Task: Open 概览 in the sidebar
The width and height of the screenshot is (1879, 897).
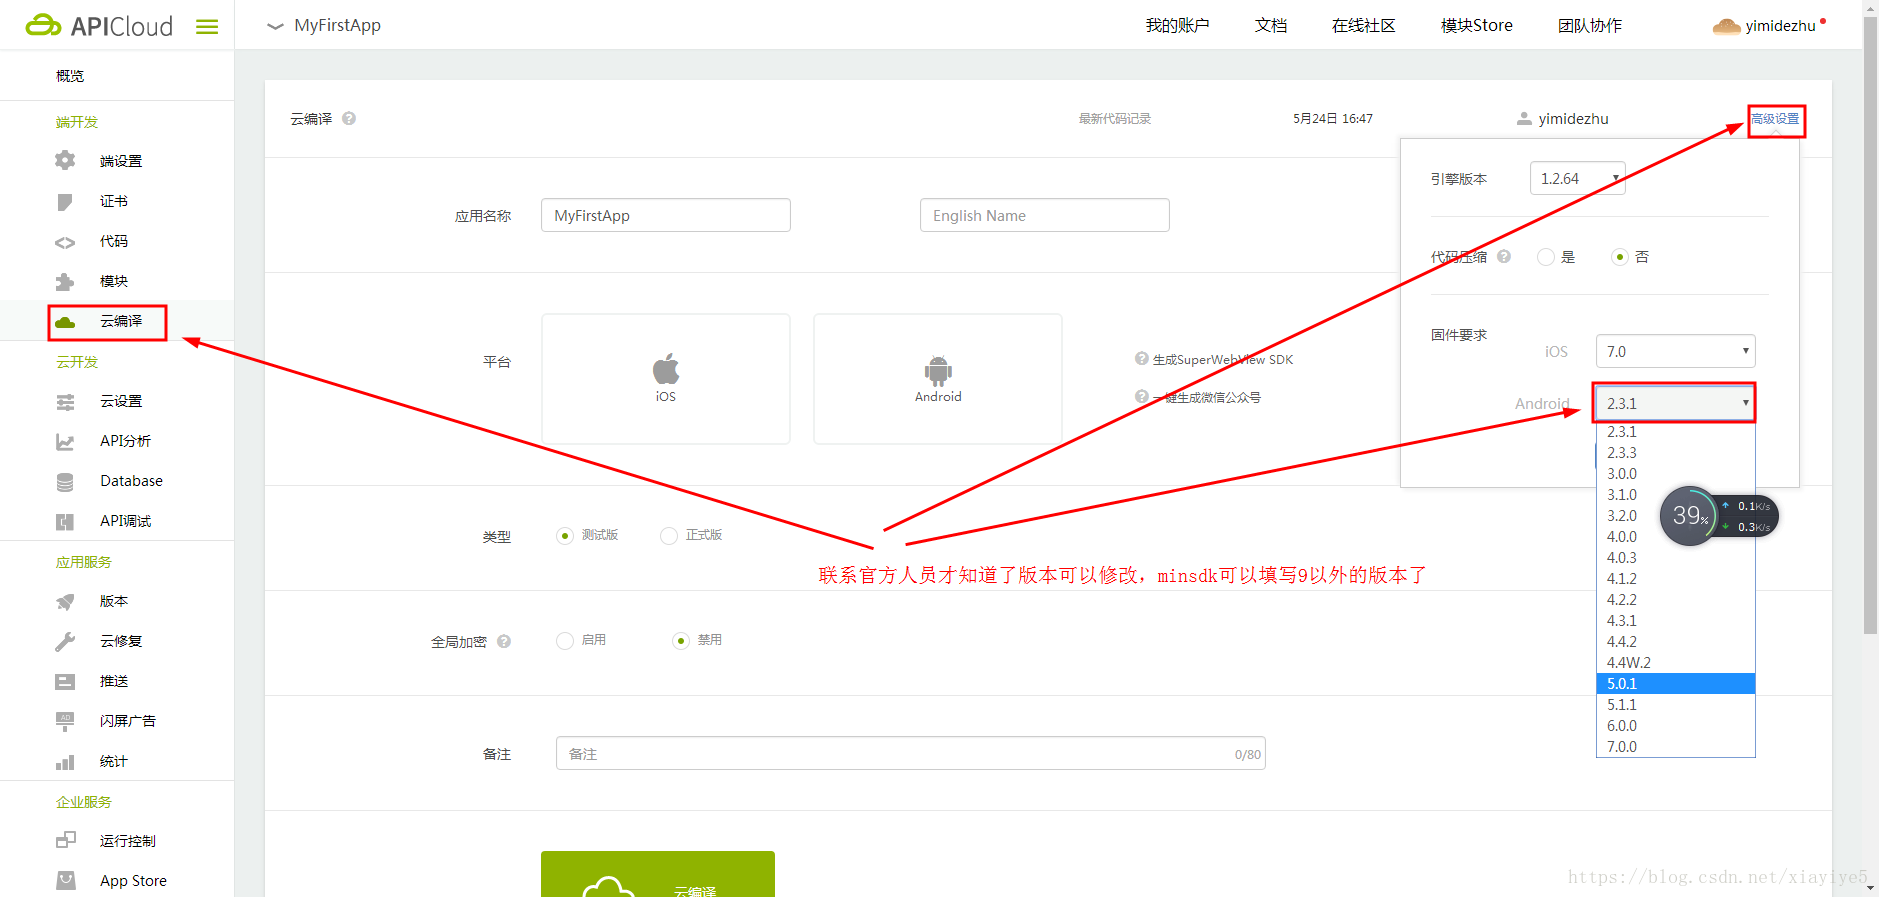Action: click(x=70, y=76)
